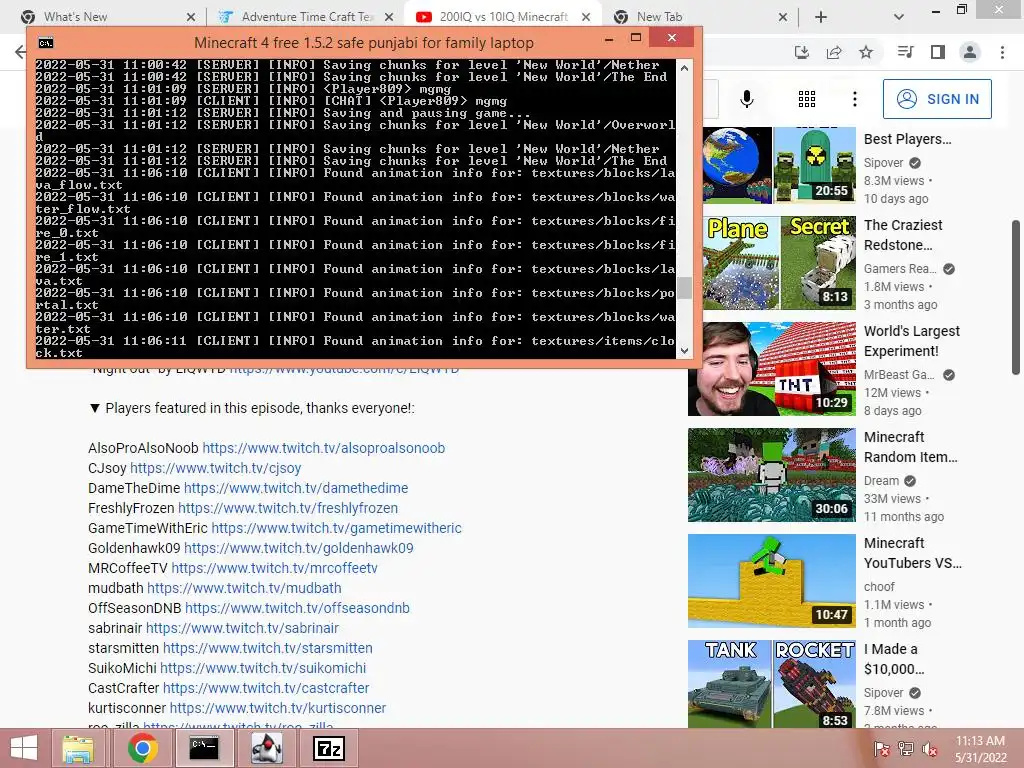This screenshot has width=1024, height=768.
Task: Open mrcoffeetv Twitch link
Action: coord(274,568)
